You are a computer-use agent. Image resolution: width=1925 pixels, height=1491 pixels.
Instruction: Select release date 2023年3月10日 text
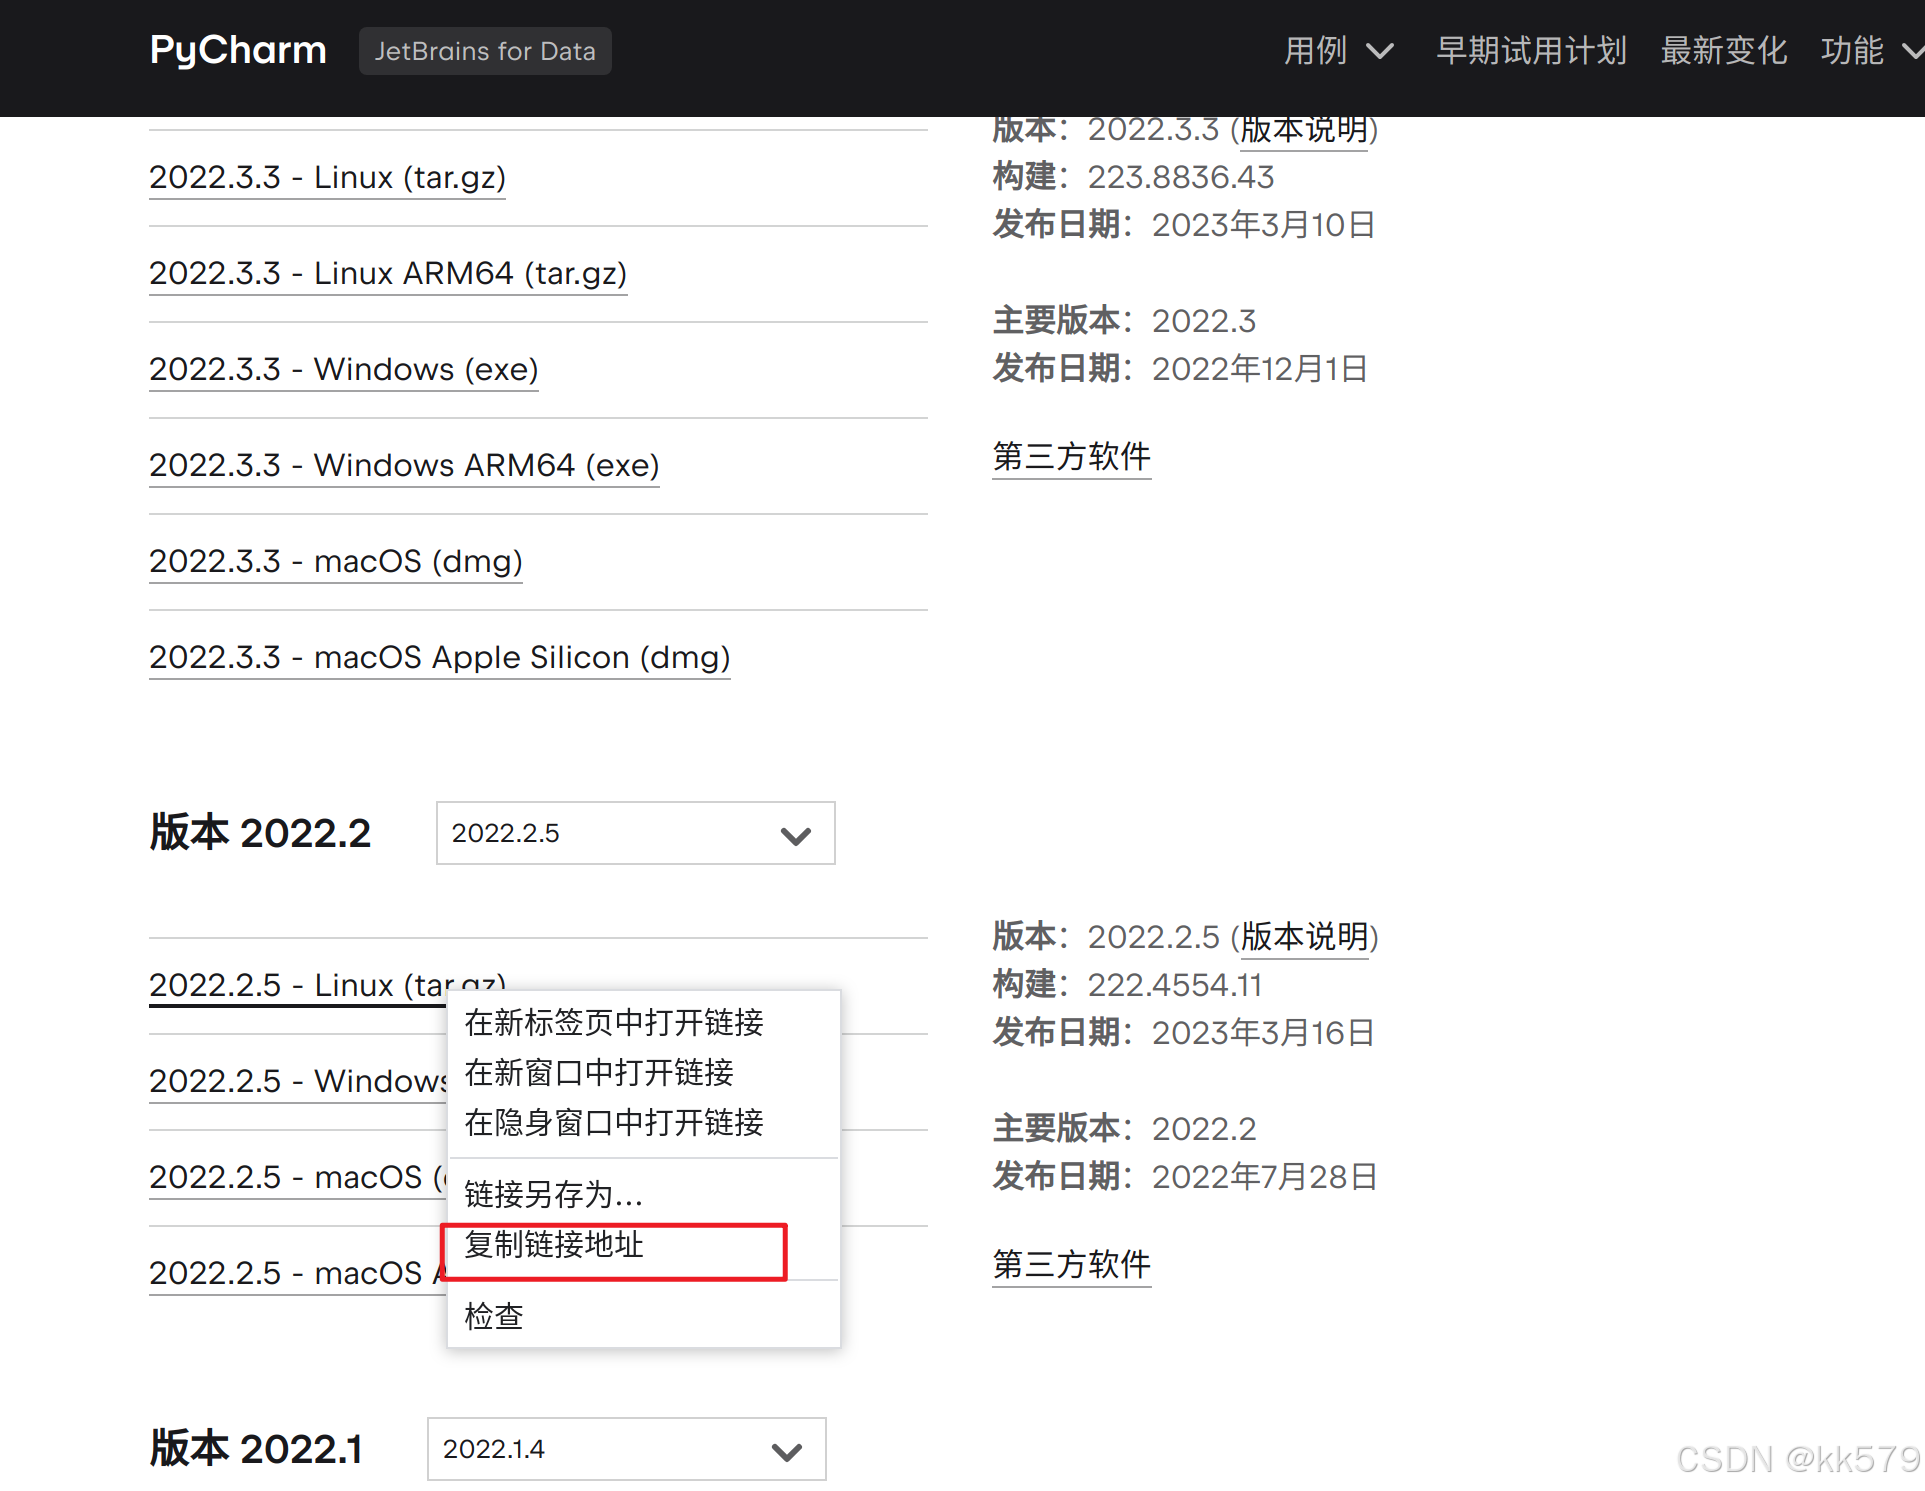click(1264, 225)
